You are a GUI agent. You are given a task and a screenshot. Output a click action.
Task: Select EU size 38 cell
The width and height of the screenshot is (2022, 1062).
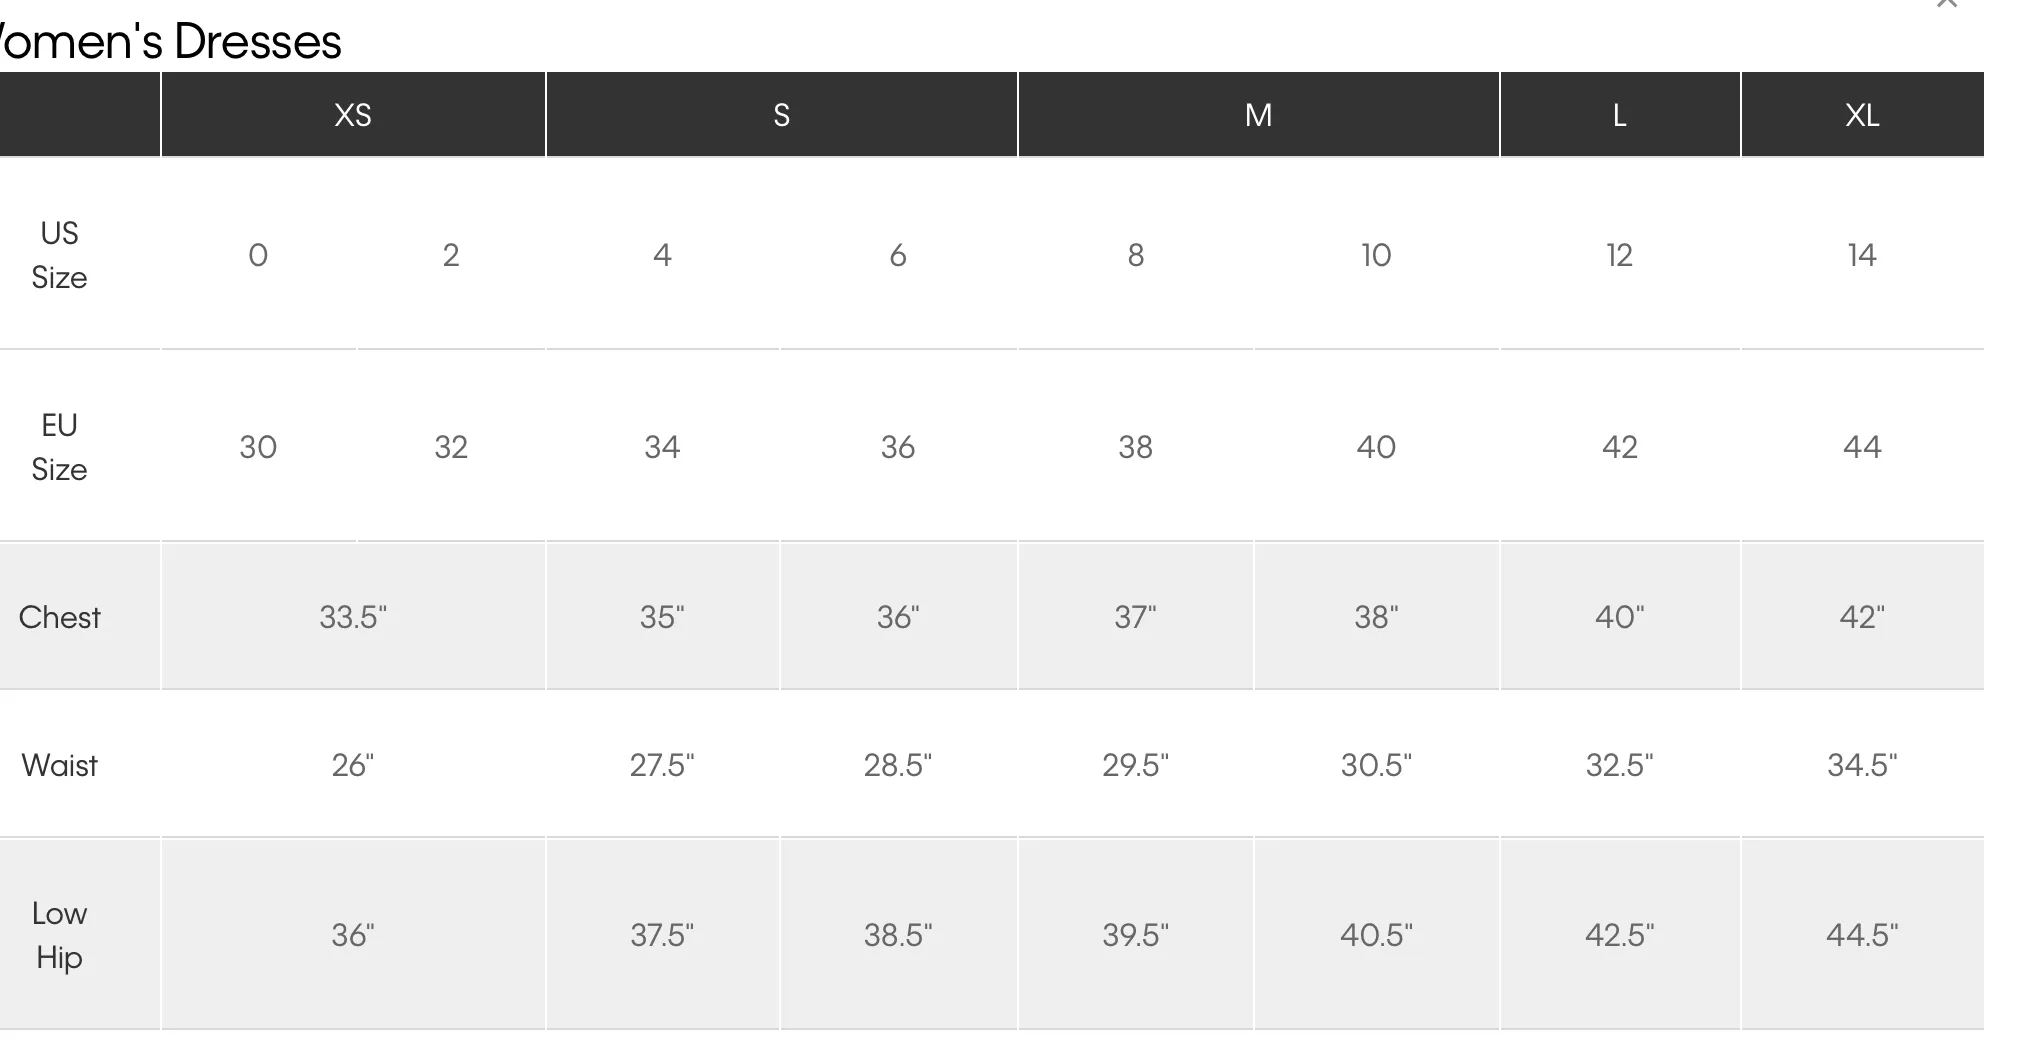point(1136,447)
